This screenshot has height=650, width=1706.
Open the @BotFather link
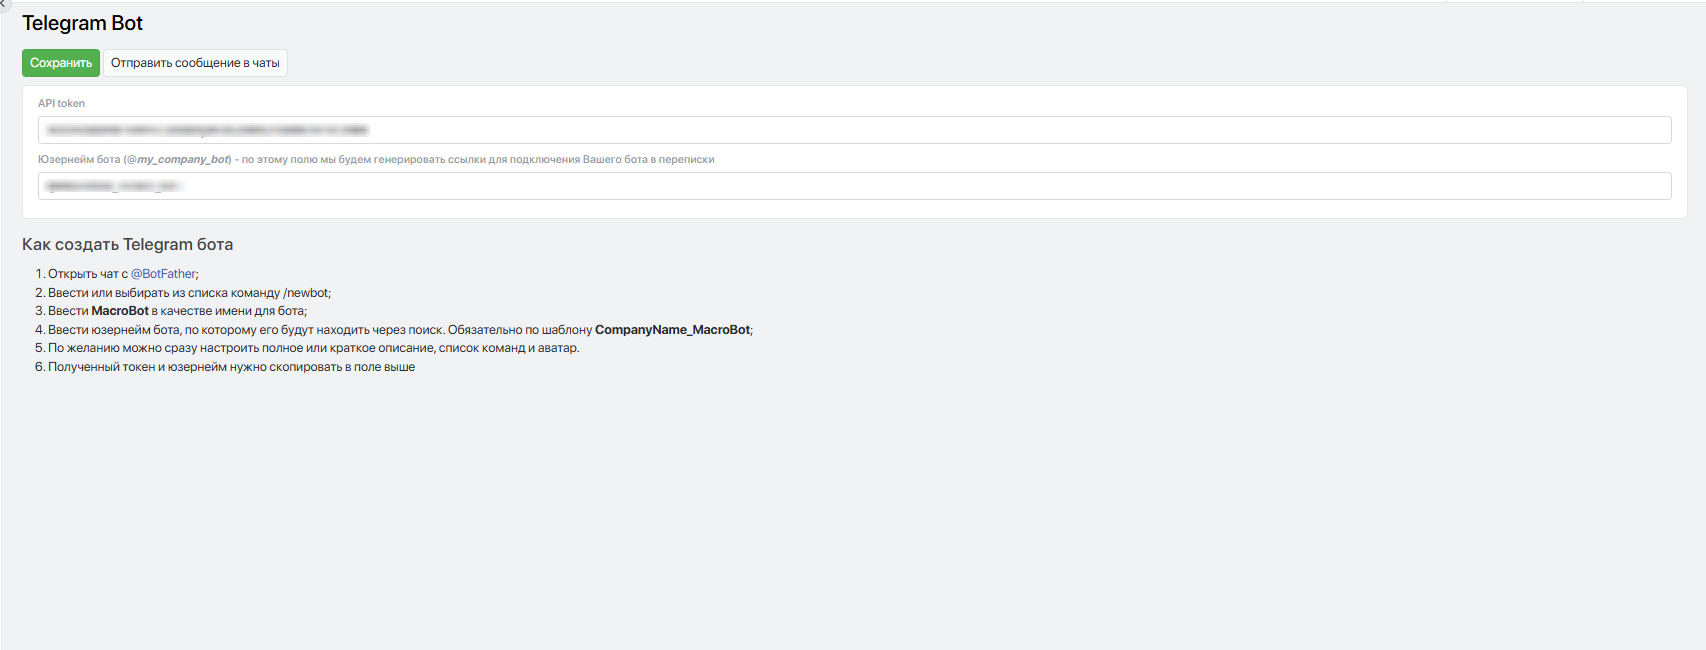click(163, 274)
